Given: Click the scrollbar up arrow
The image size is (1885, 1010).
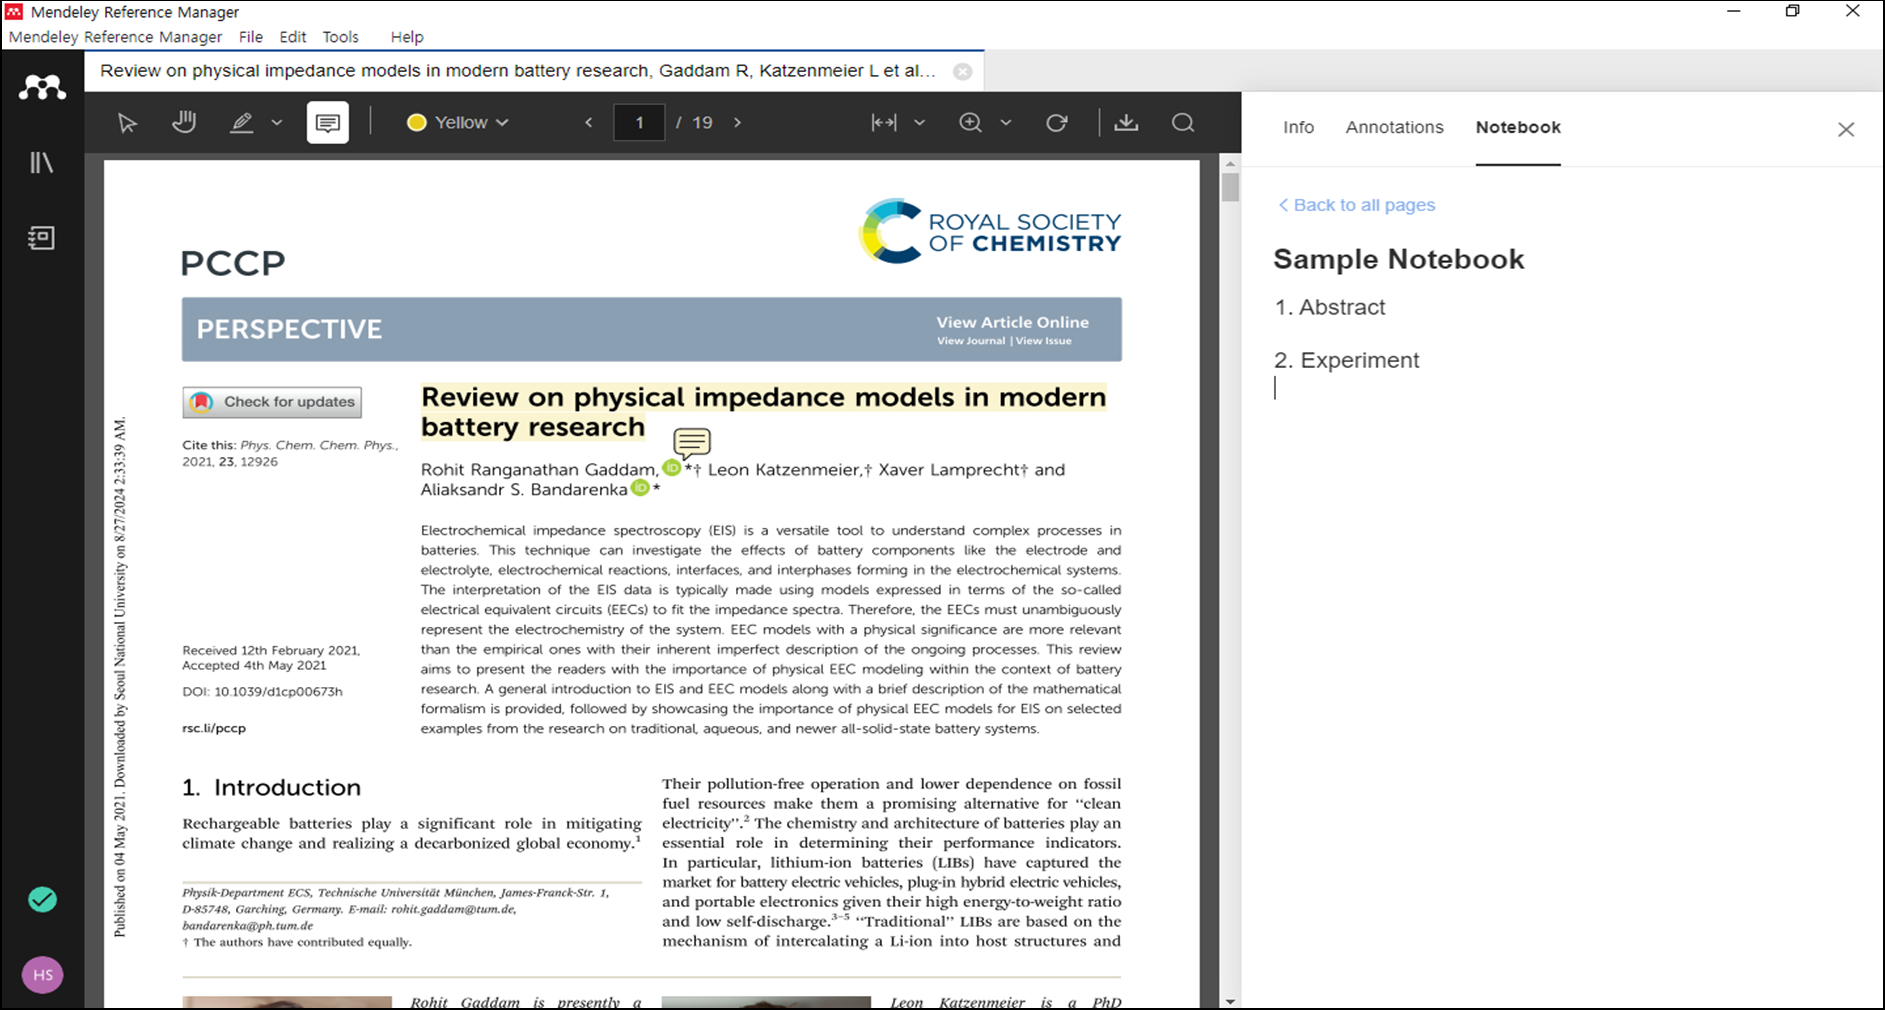Looking at the screenshot, I should [1230, 163].
